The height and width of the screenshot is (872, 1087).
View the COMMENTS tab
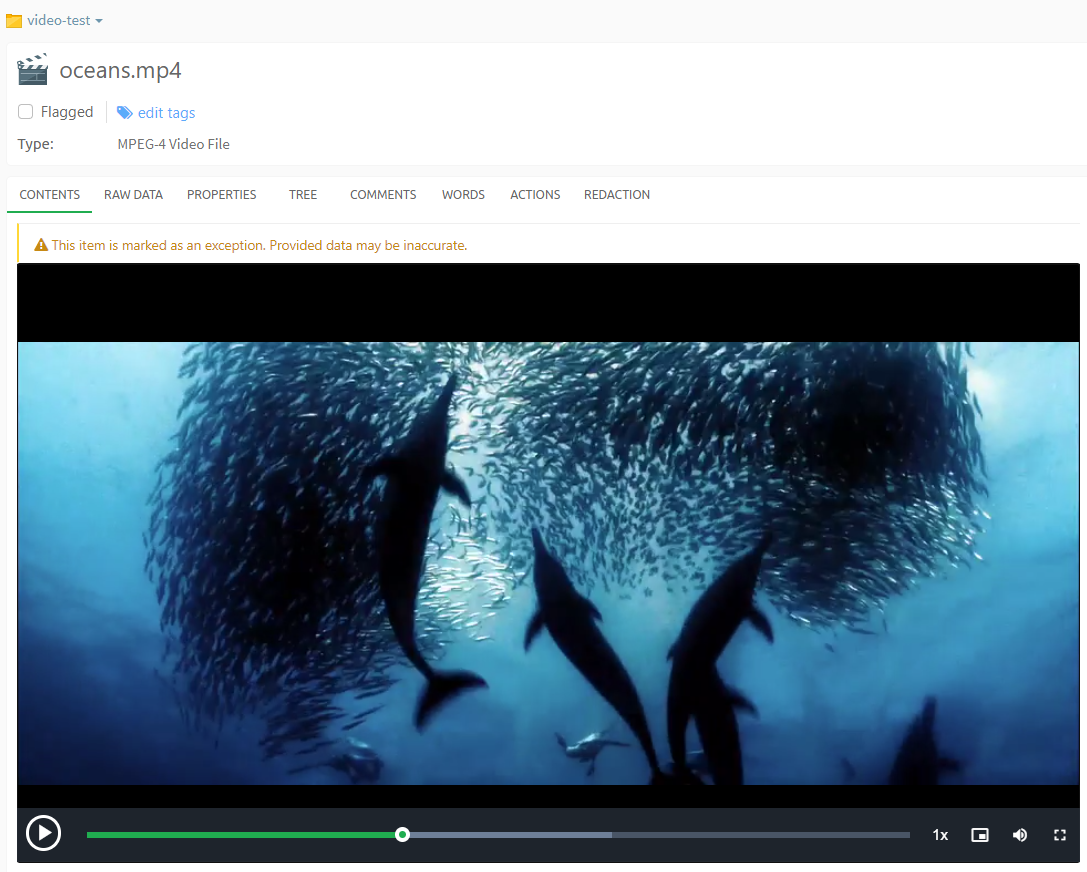(382, 195)
